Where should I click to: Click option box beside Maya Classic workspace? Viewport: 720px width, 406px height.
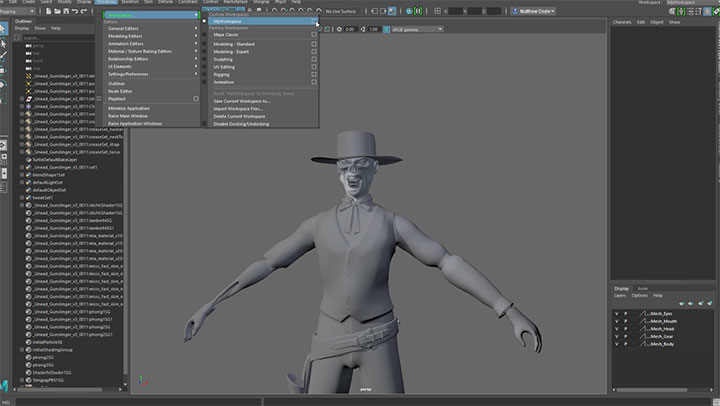tap(314, 34)
